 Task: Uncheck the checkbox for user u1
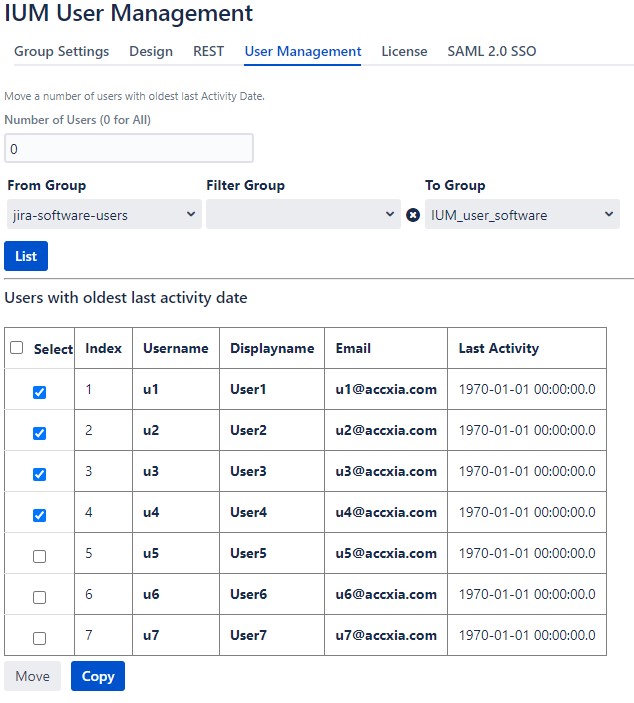coord(39,392)
